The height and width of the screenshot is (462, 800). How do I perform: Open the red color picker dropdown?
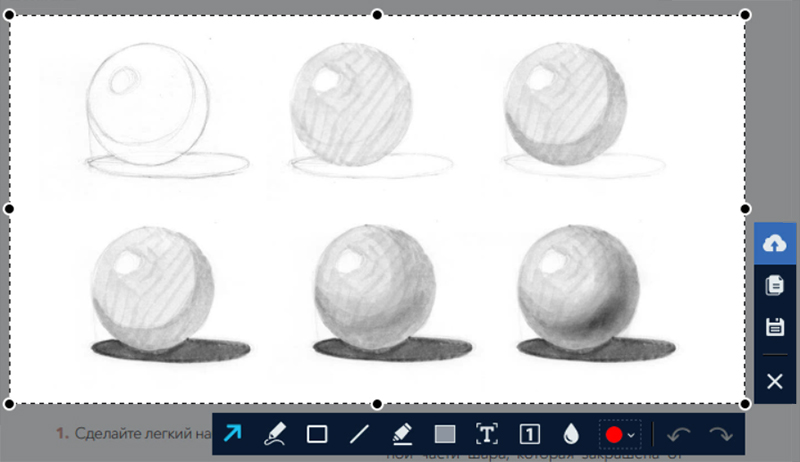[x=631, y=435]
